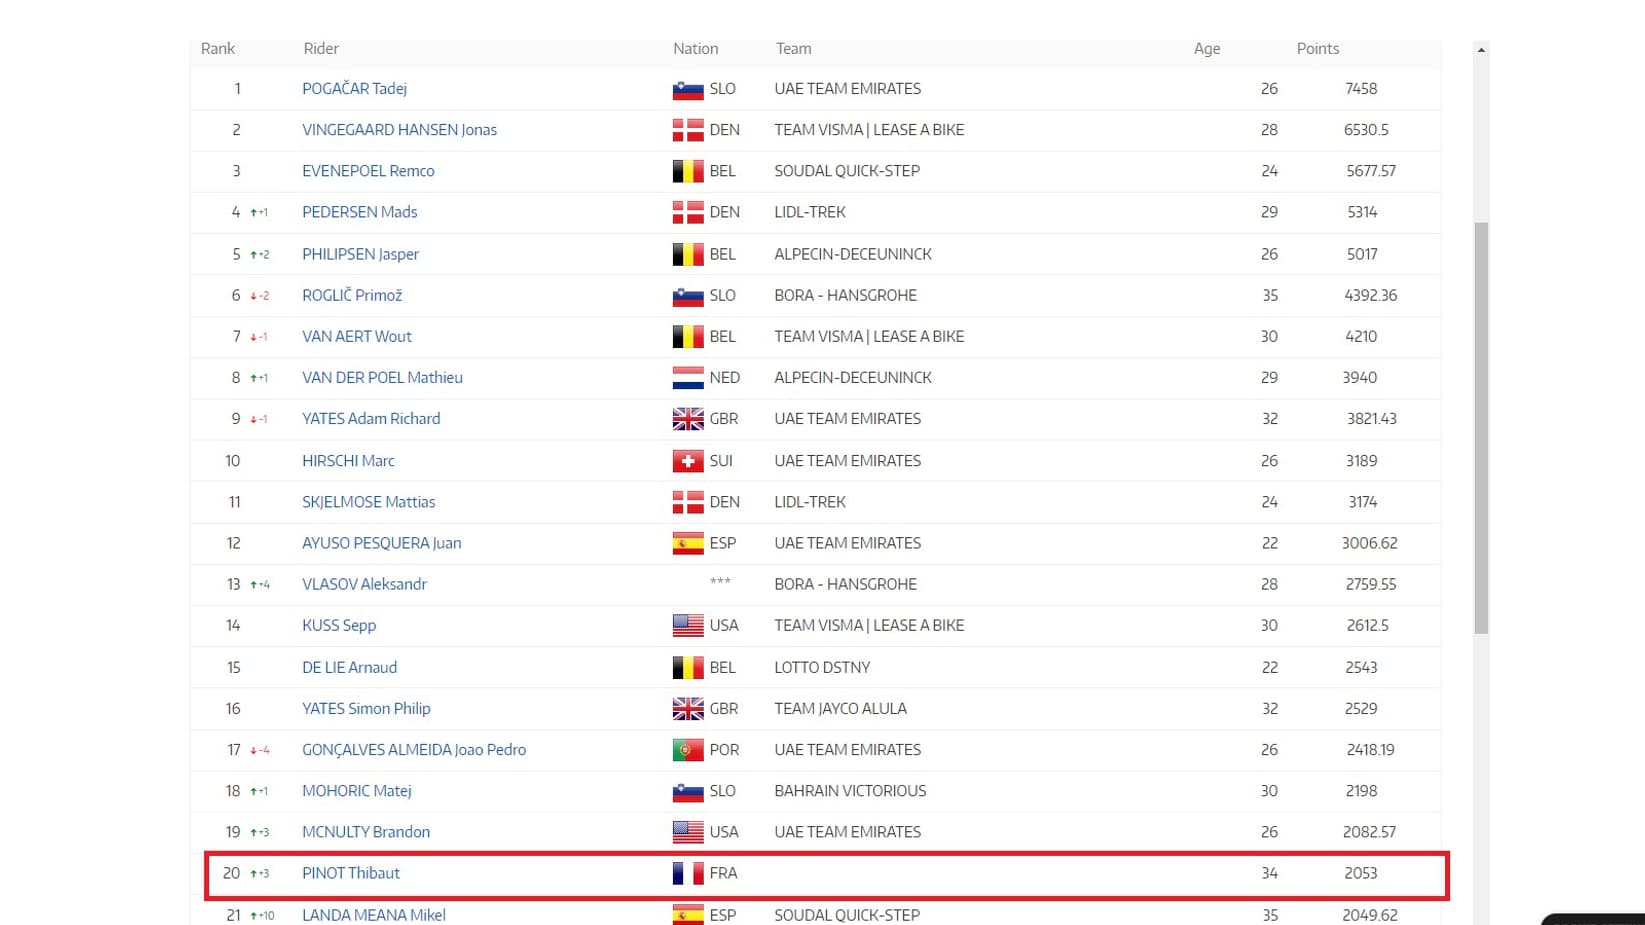Viewport: 1645px width, 925px height.
Task: Click Portugal flag in Almeida row
Action: [x=688, y=750]
